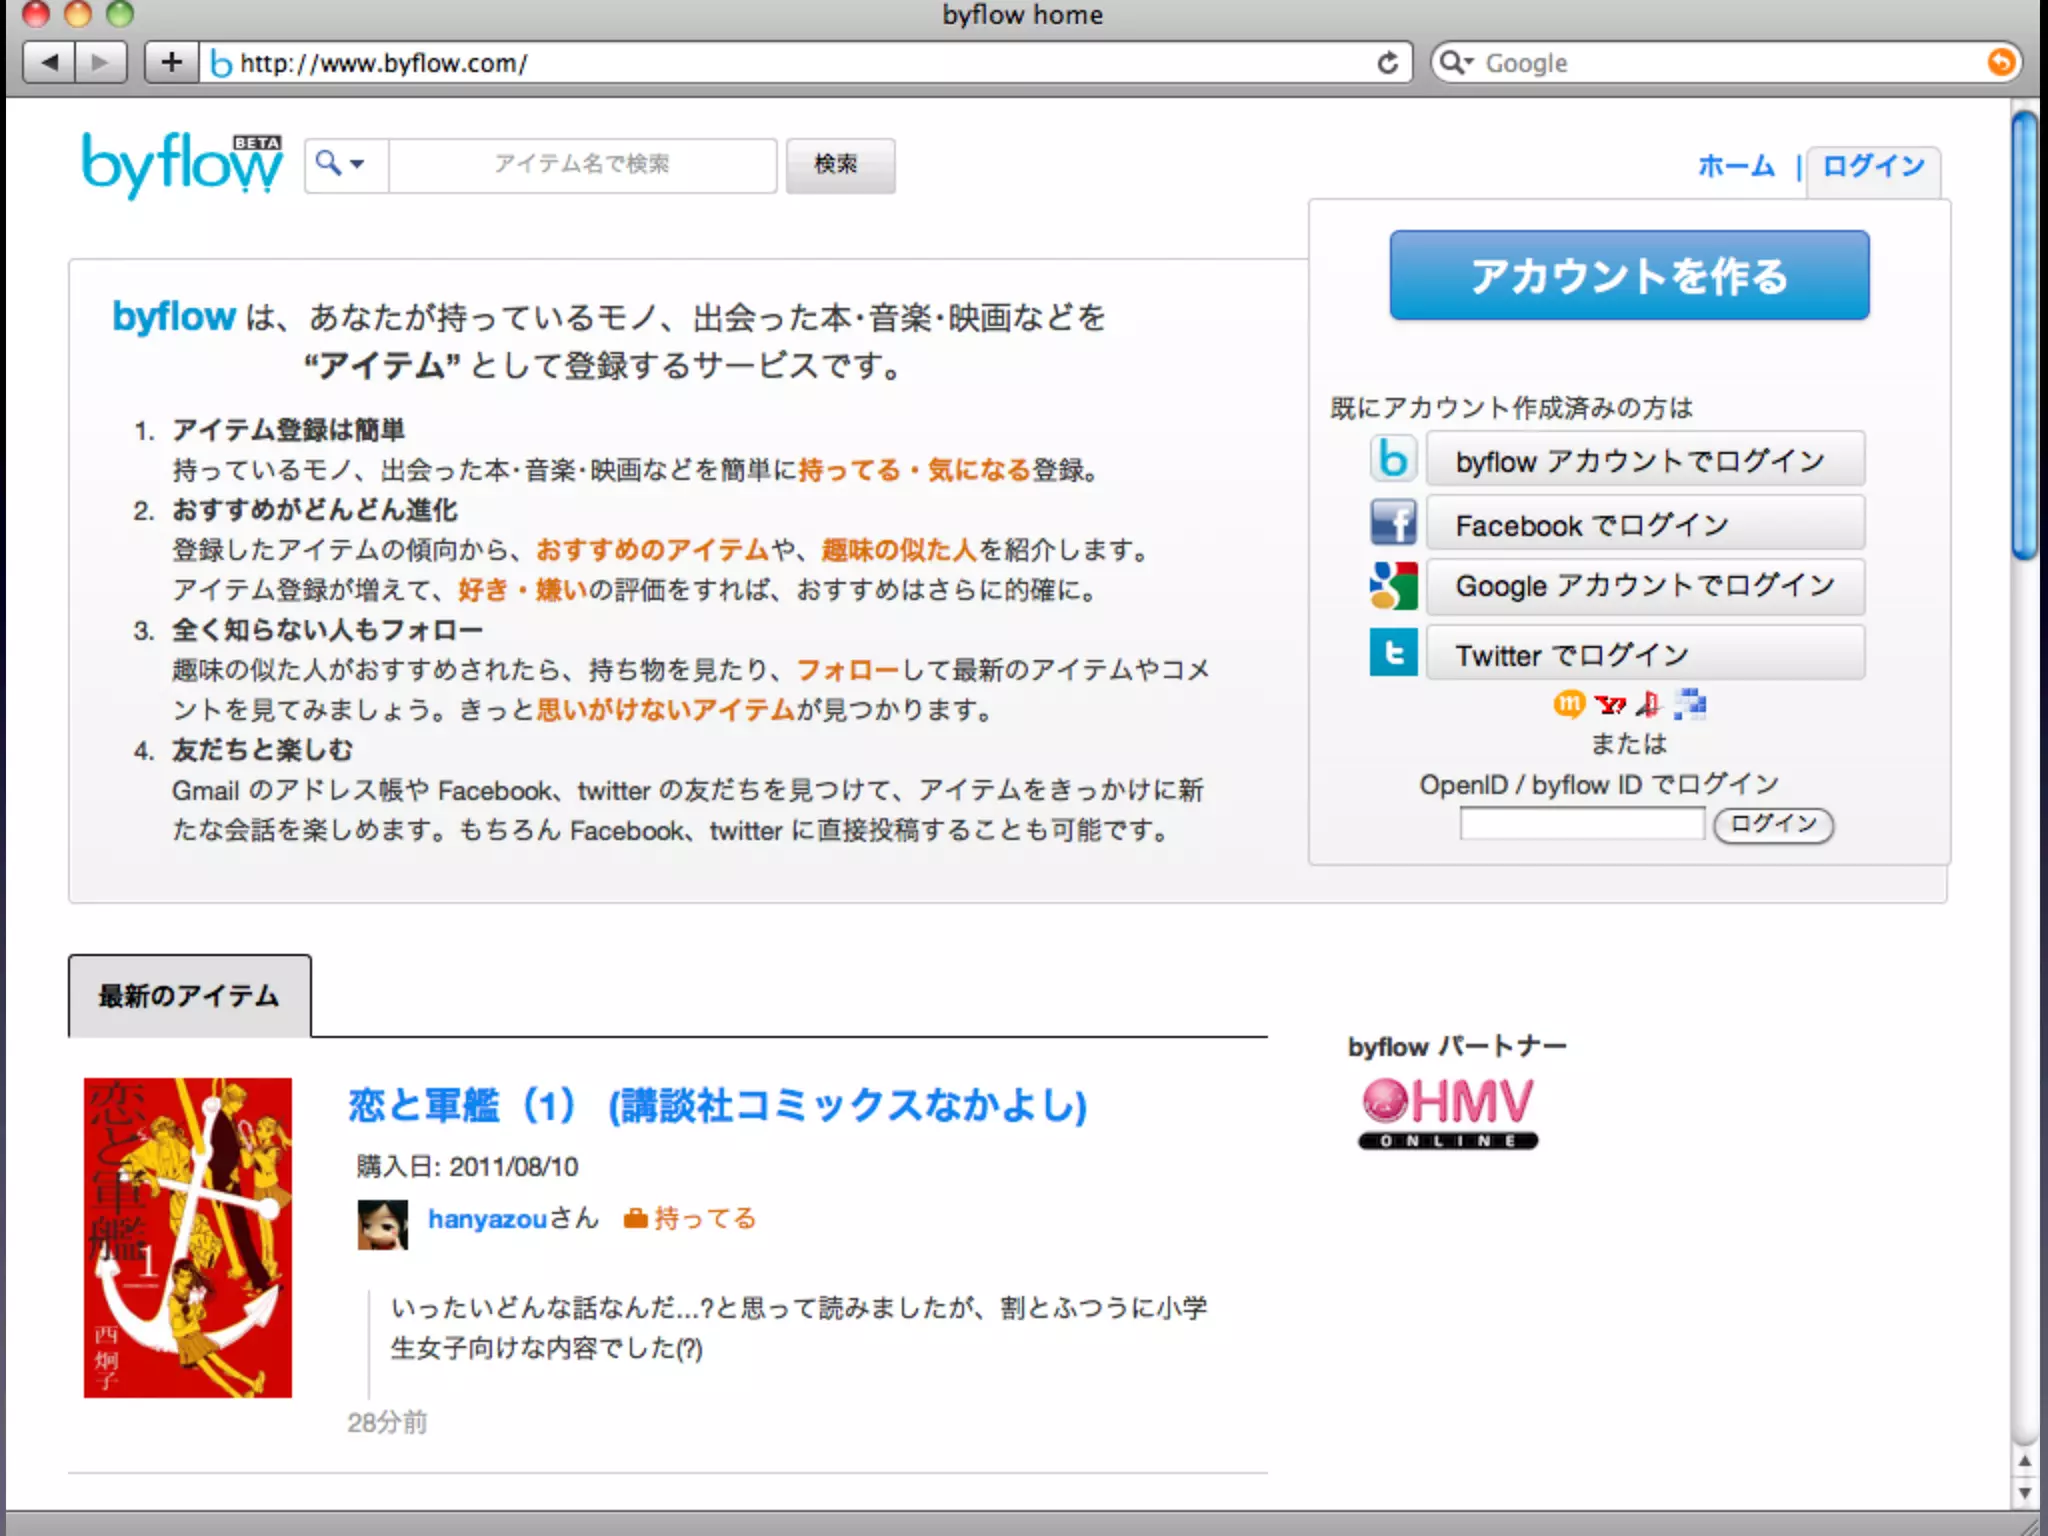This screenshot has height=1536, width=2048.
Task: Click the byflow 'b' login icon
Action: (1393, 459)
